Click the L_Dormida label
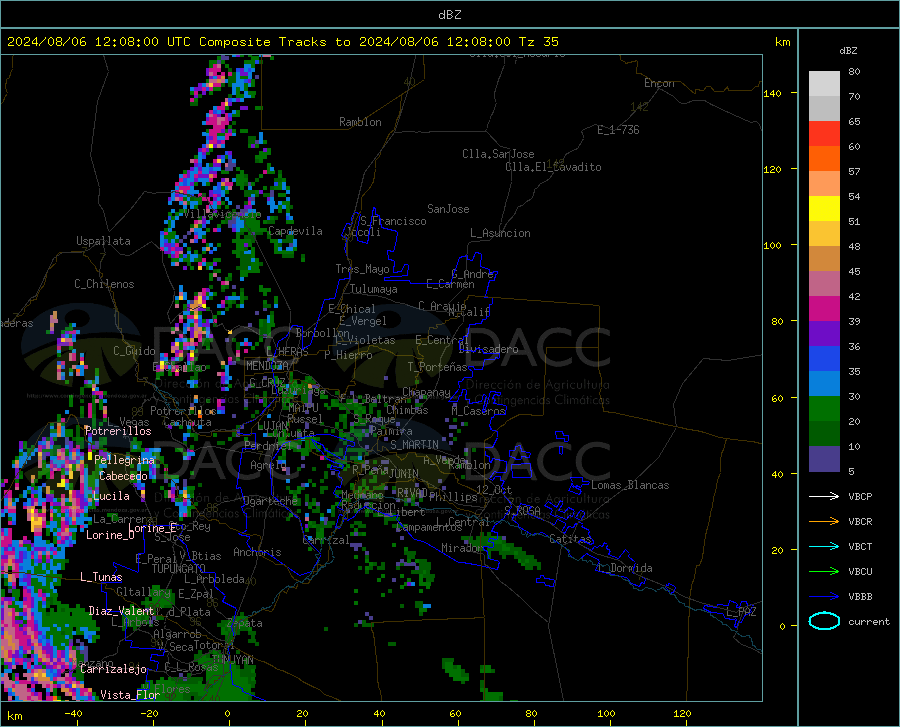Viewport: 900px width, 727px height. pos(624,568)
